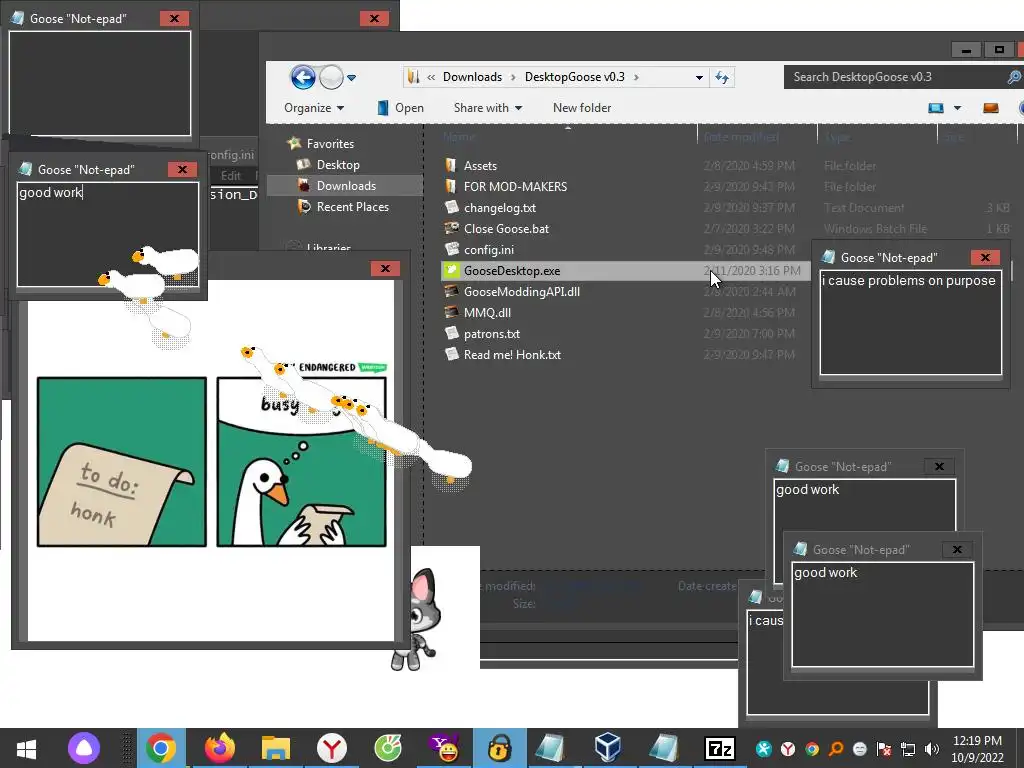The image size is (1024, 768).
Task: Select Downloads in the address breadcrumb
Action: 472,77
